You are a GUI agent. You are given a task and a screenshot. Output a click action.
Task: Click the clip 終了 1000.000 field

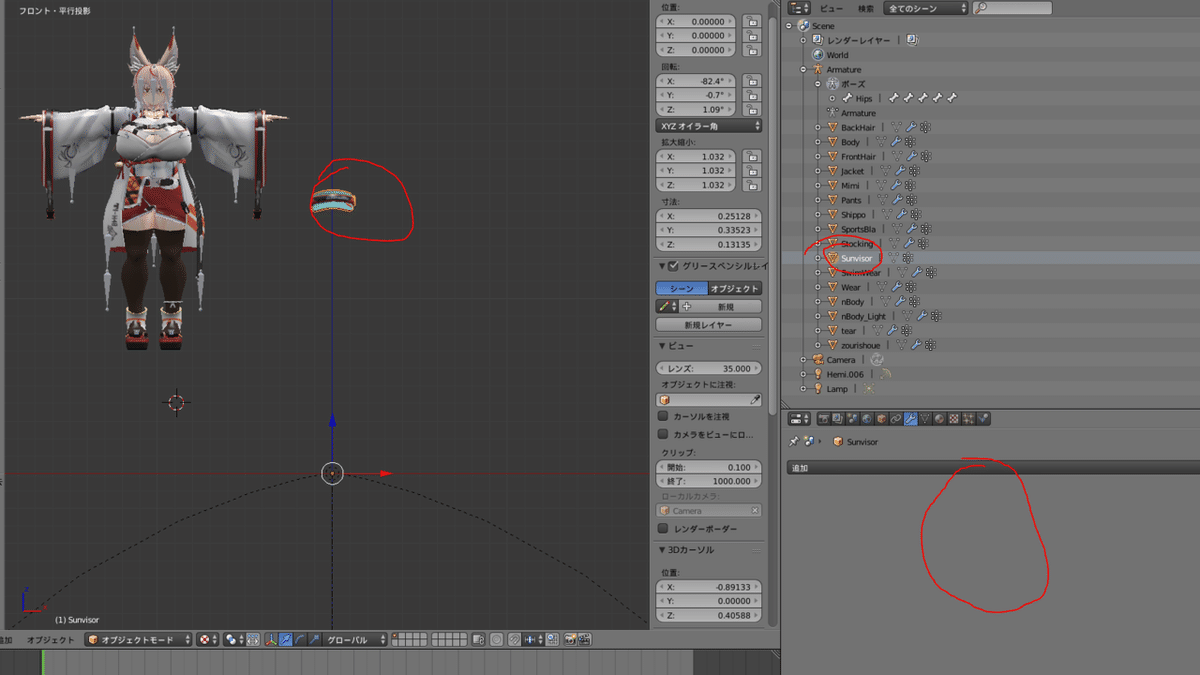coord(709,481)
